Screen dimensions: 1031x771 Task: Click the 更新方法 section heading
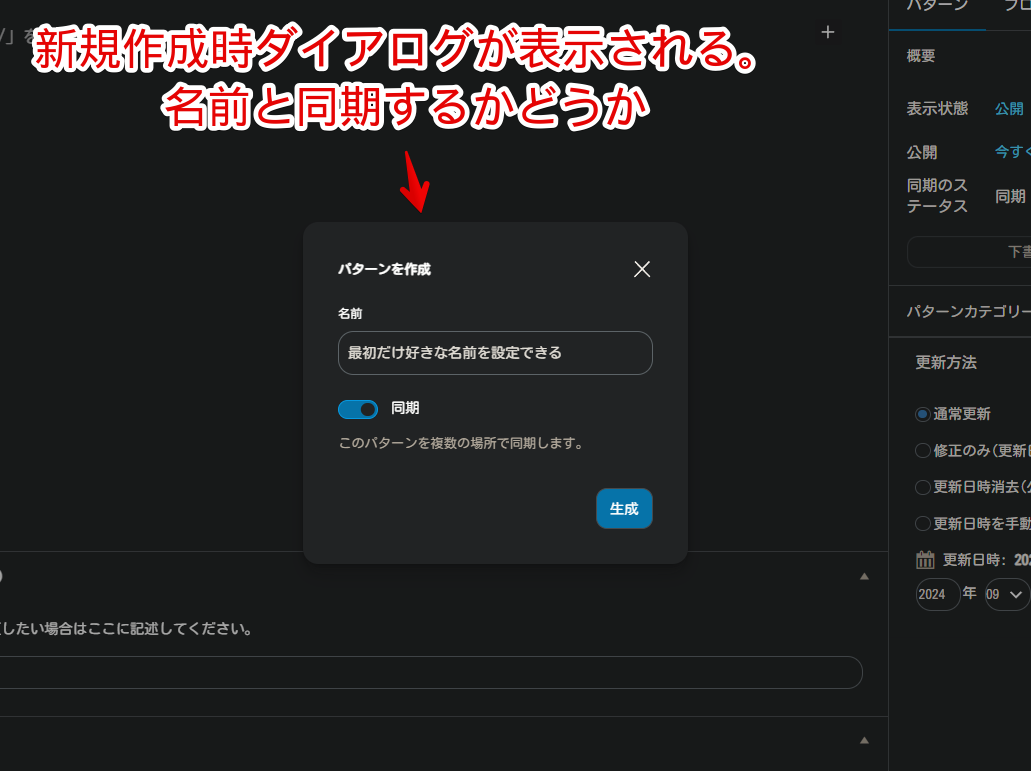coord(946,362)
